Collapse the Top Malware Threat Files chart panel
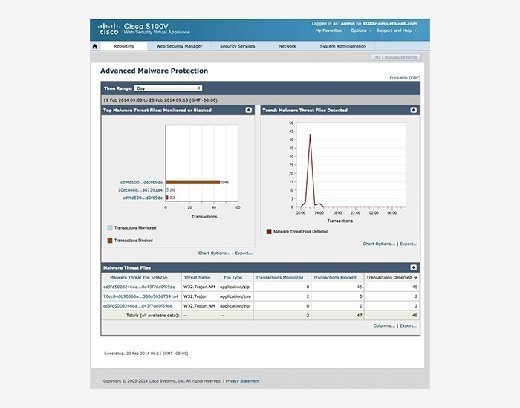The image size is (520, 408). (x=249, y=110)
